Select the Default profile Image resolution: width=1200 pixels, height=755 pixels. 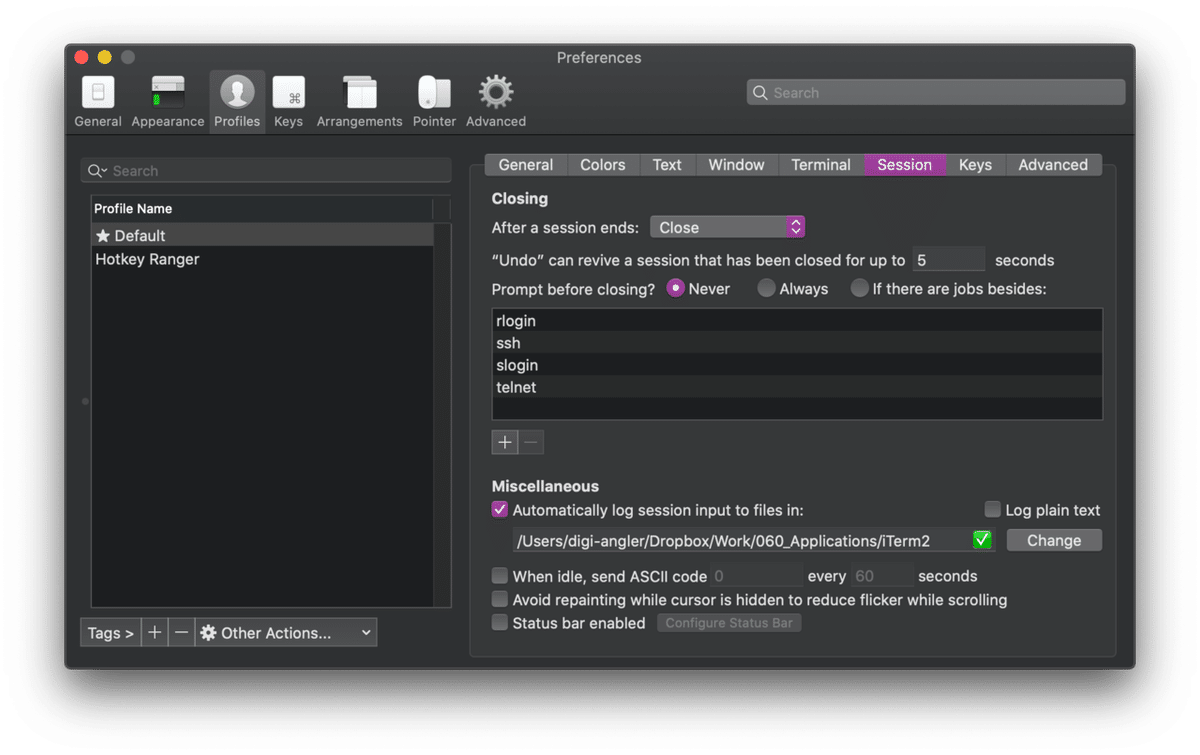point(263,236)
